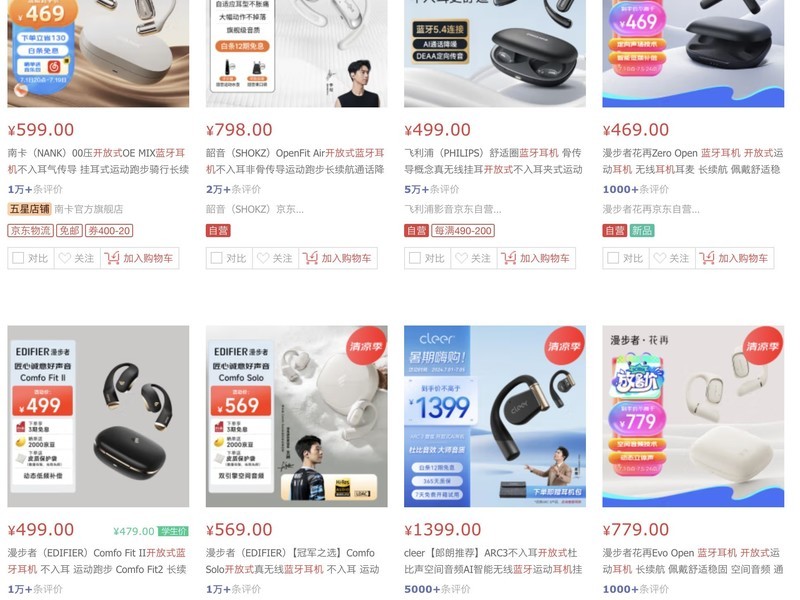
Task: Open the cleer ARC3 product image
Action: click(x=495, y=416)
